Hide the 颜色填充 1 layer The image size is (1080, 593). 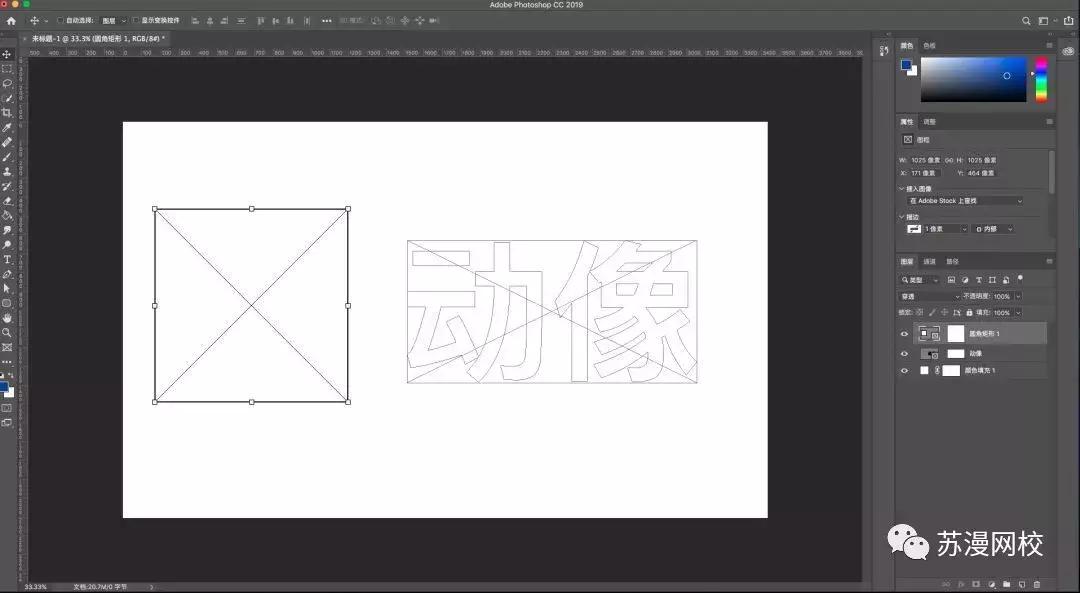pos(904,370)
